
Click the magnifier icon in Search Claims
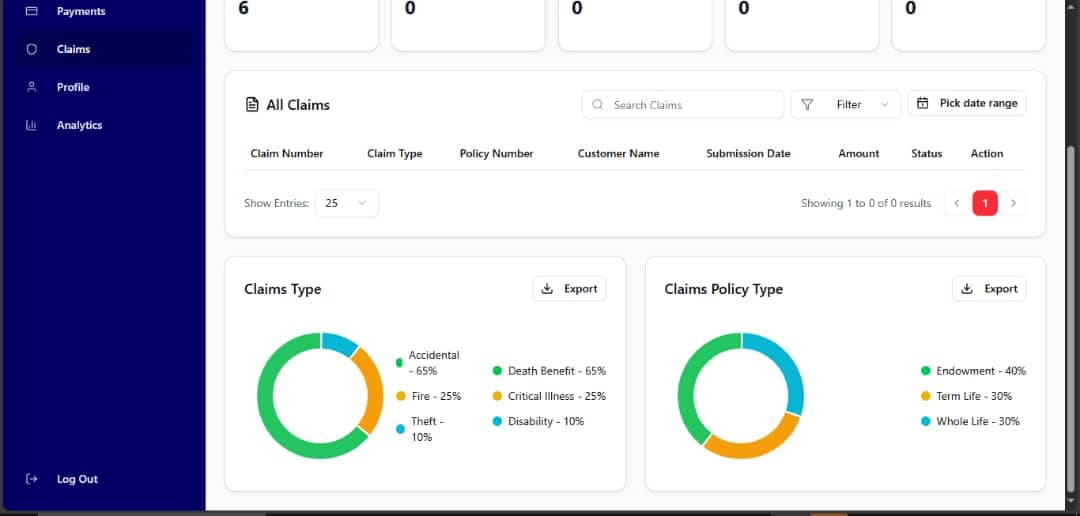click(598, 104)
